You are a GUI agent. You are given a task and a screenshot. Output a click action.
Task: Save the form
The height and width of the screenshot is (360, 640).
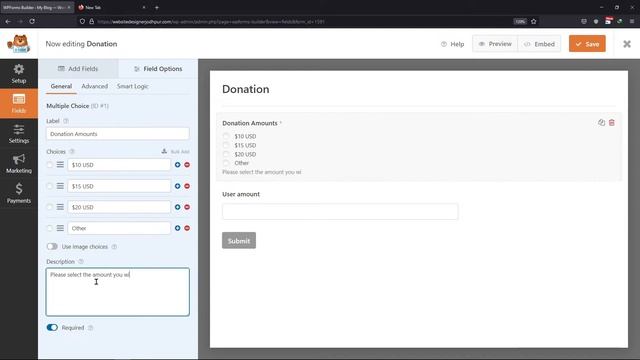(x=587, y=44)
